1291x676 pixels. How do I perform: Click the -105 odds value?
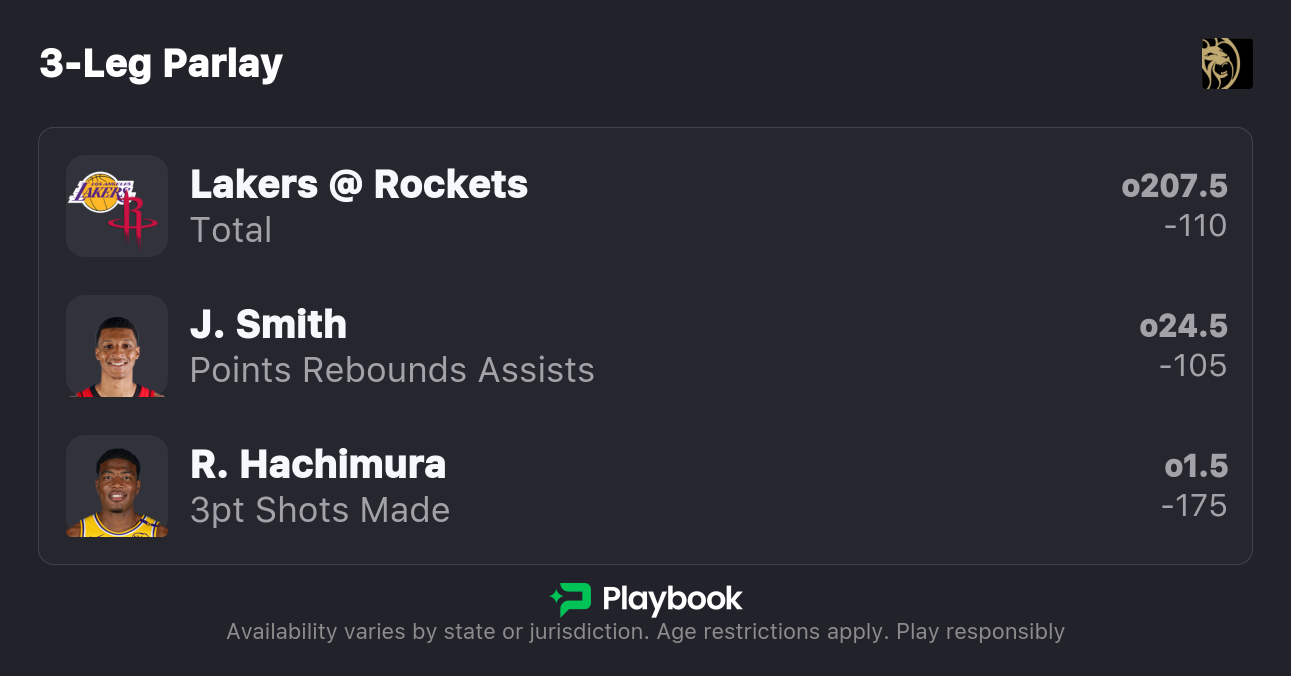[1193, 366]
